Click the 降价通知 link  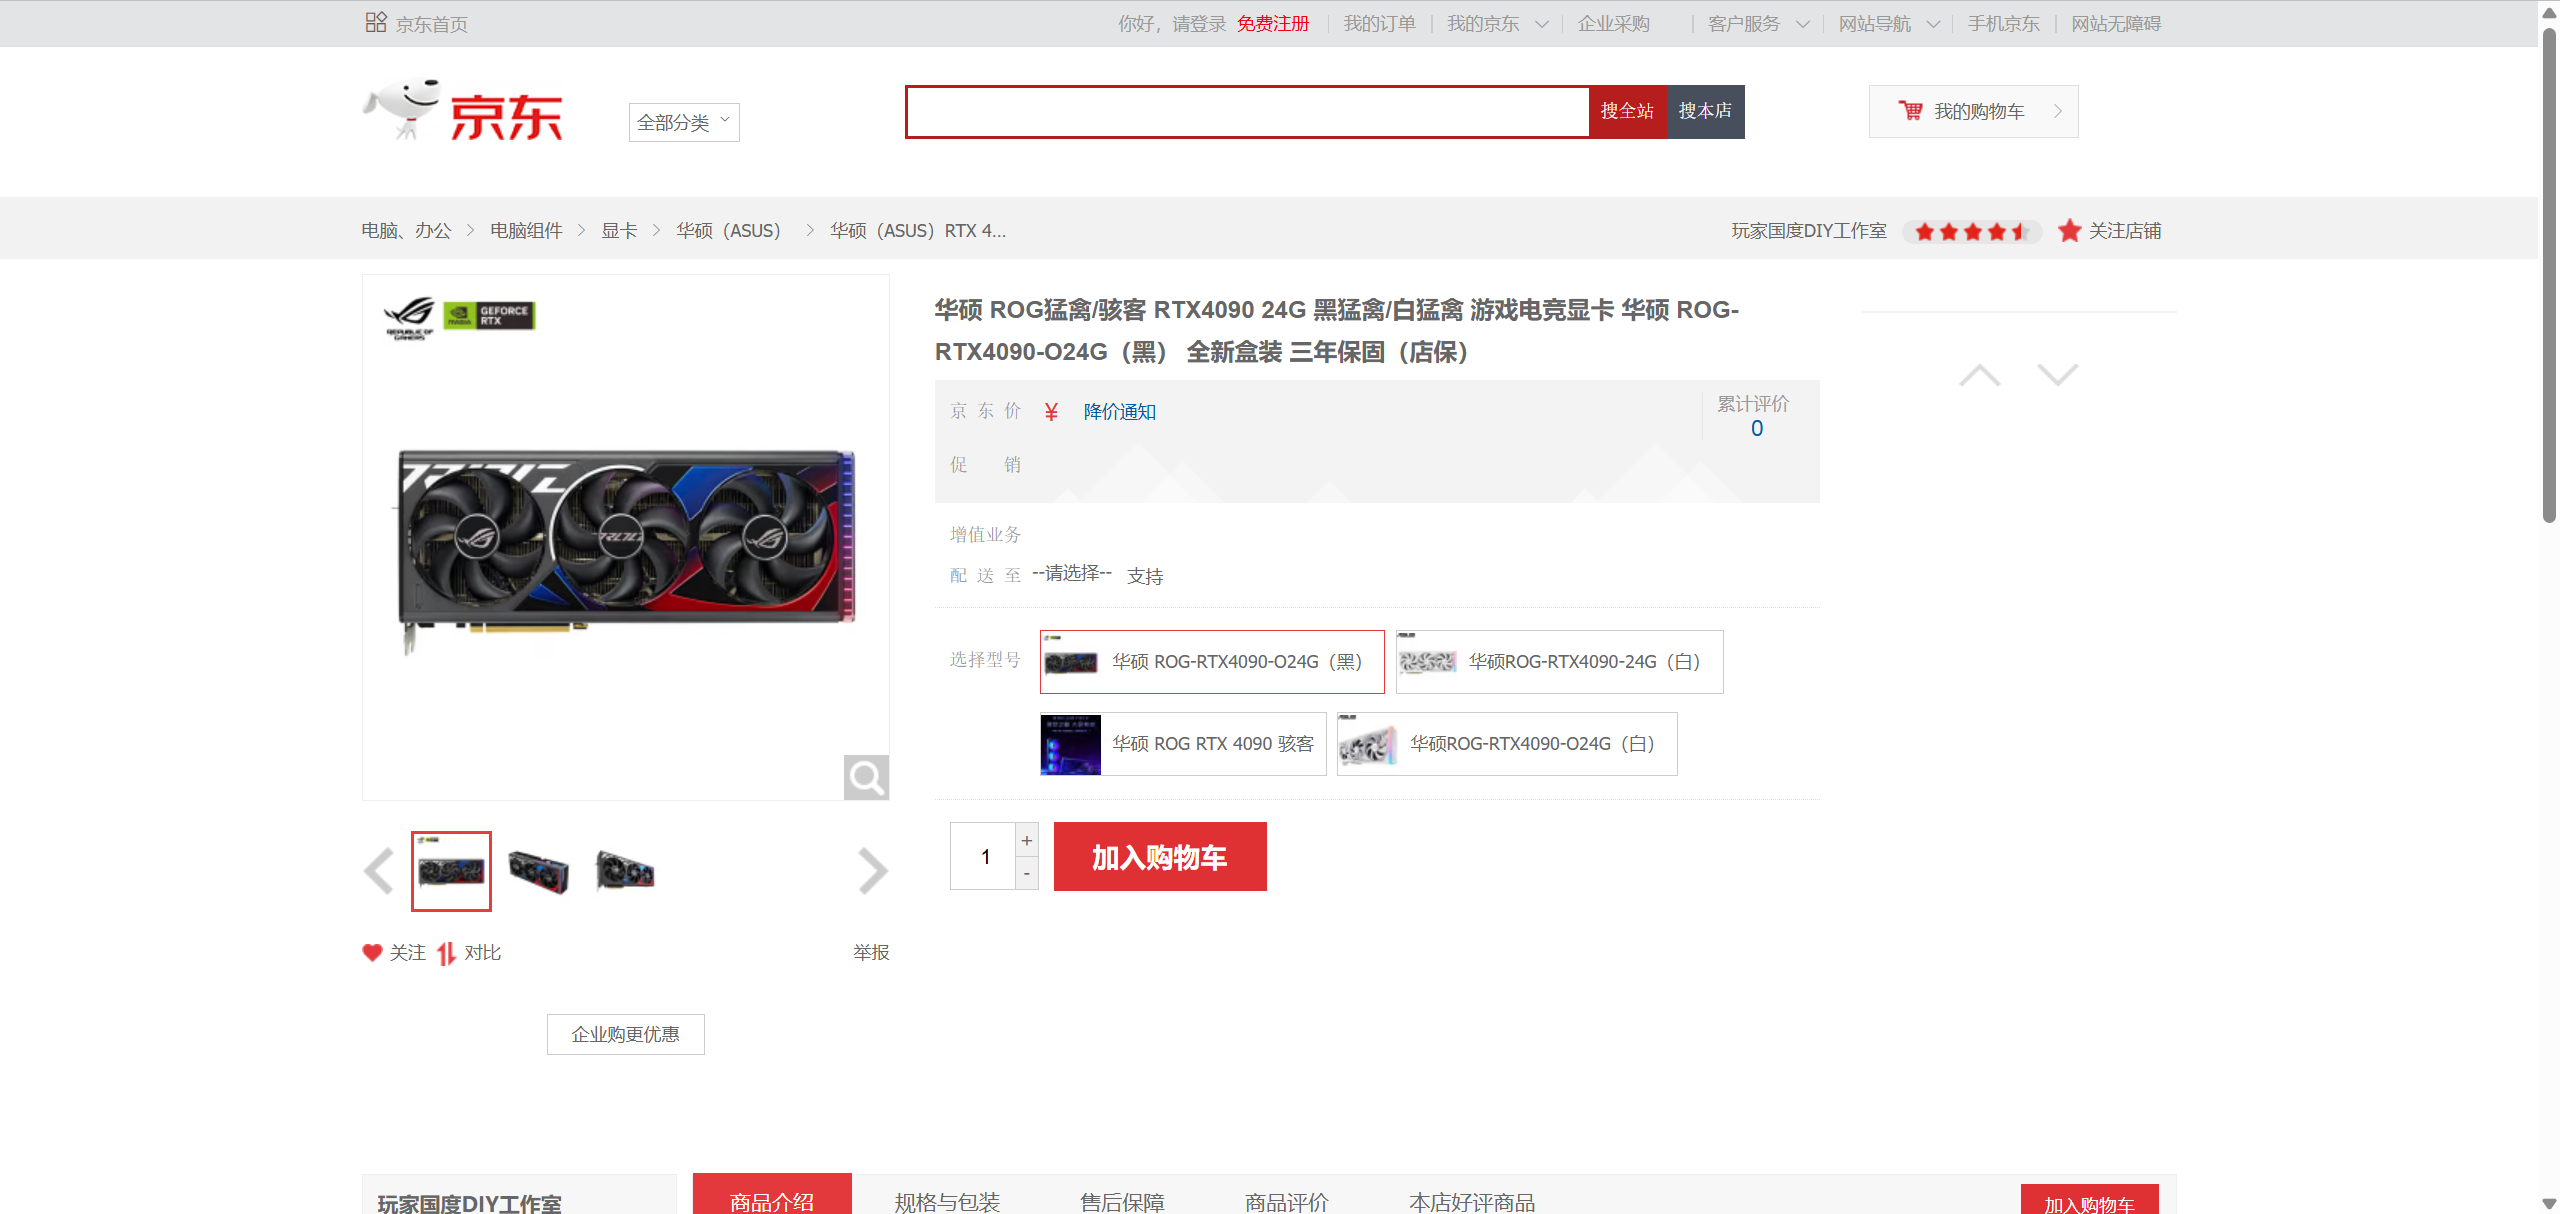(x=1119, y=412)
